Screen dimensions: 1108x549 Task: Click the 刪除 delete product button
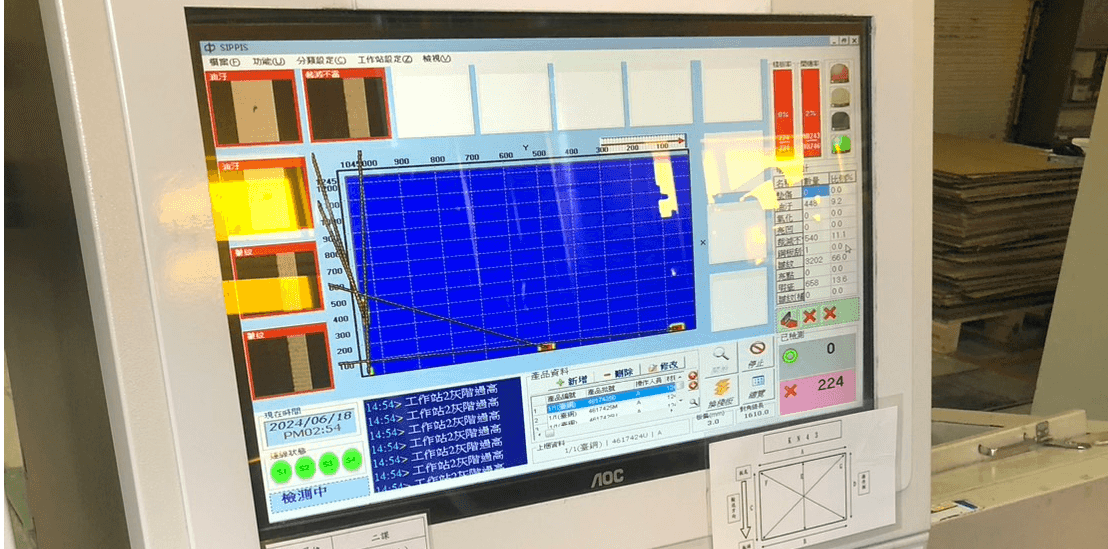point(618,373)
